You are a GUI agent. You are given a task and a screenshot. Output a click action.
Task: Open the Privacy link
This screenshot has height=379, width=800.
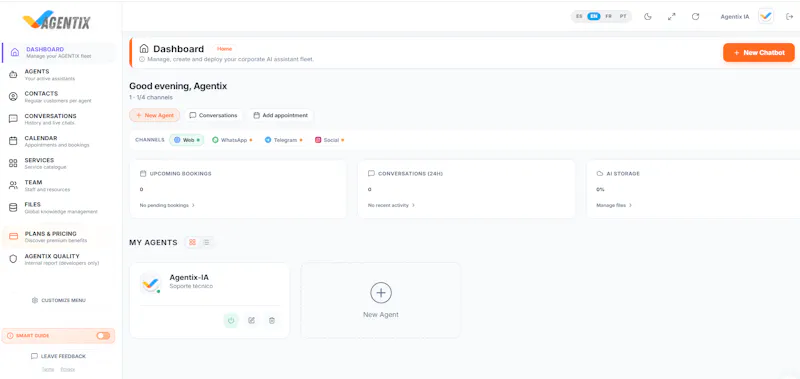(67, 369)
